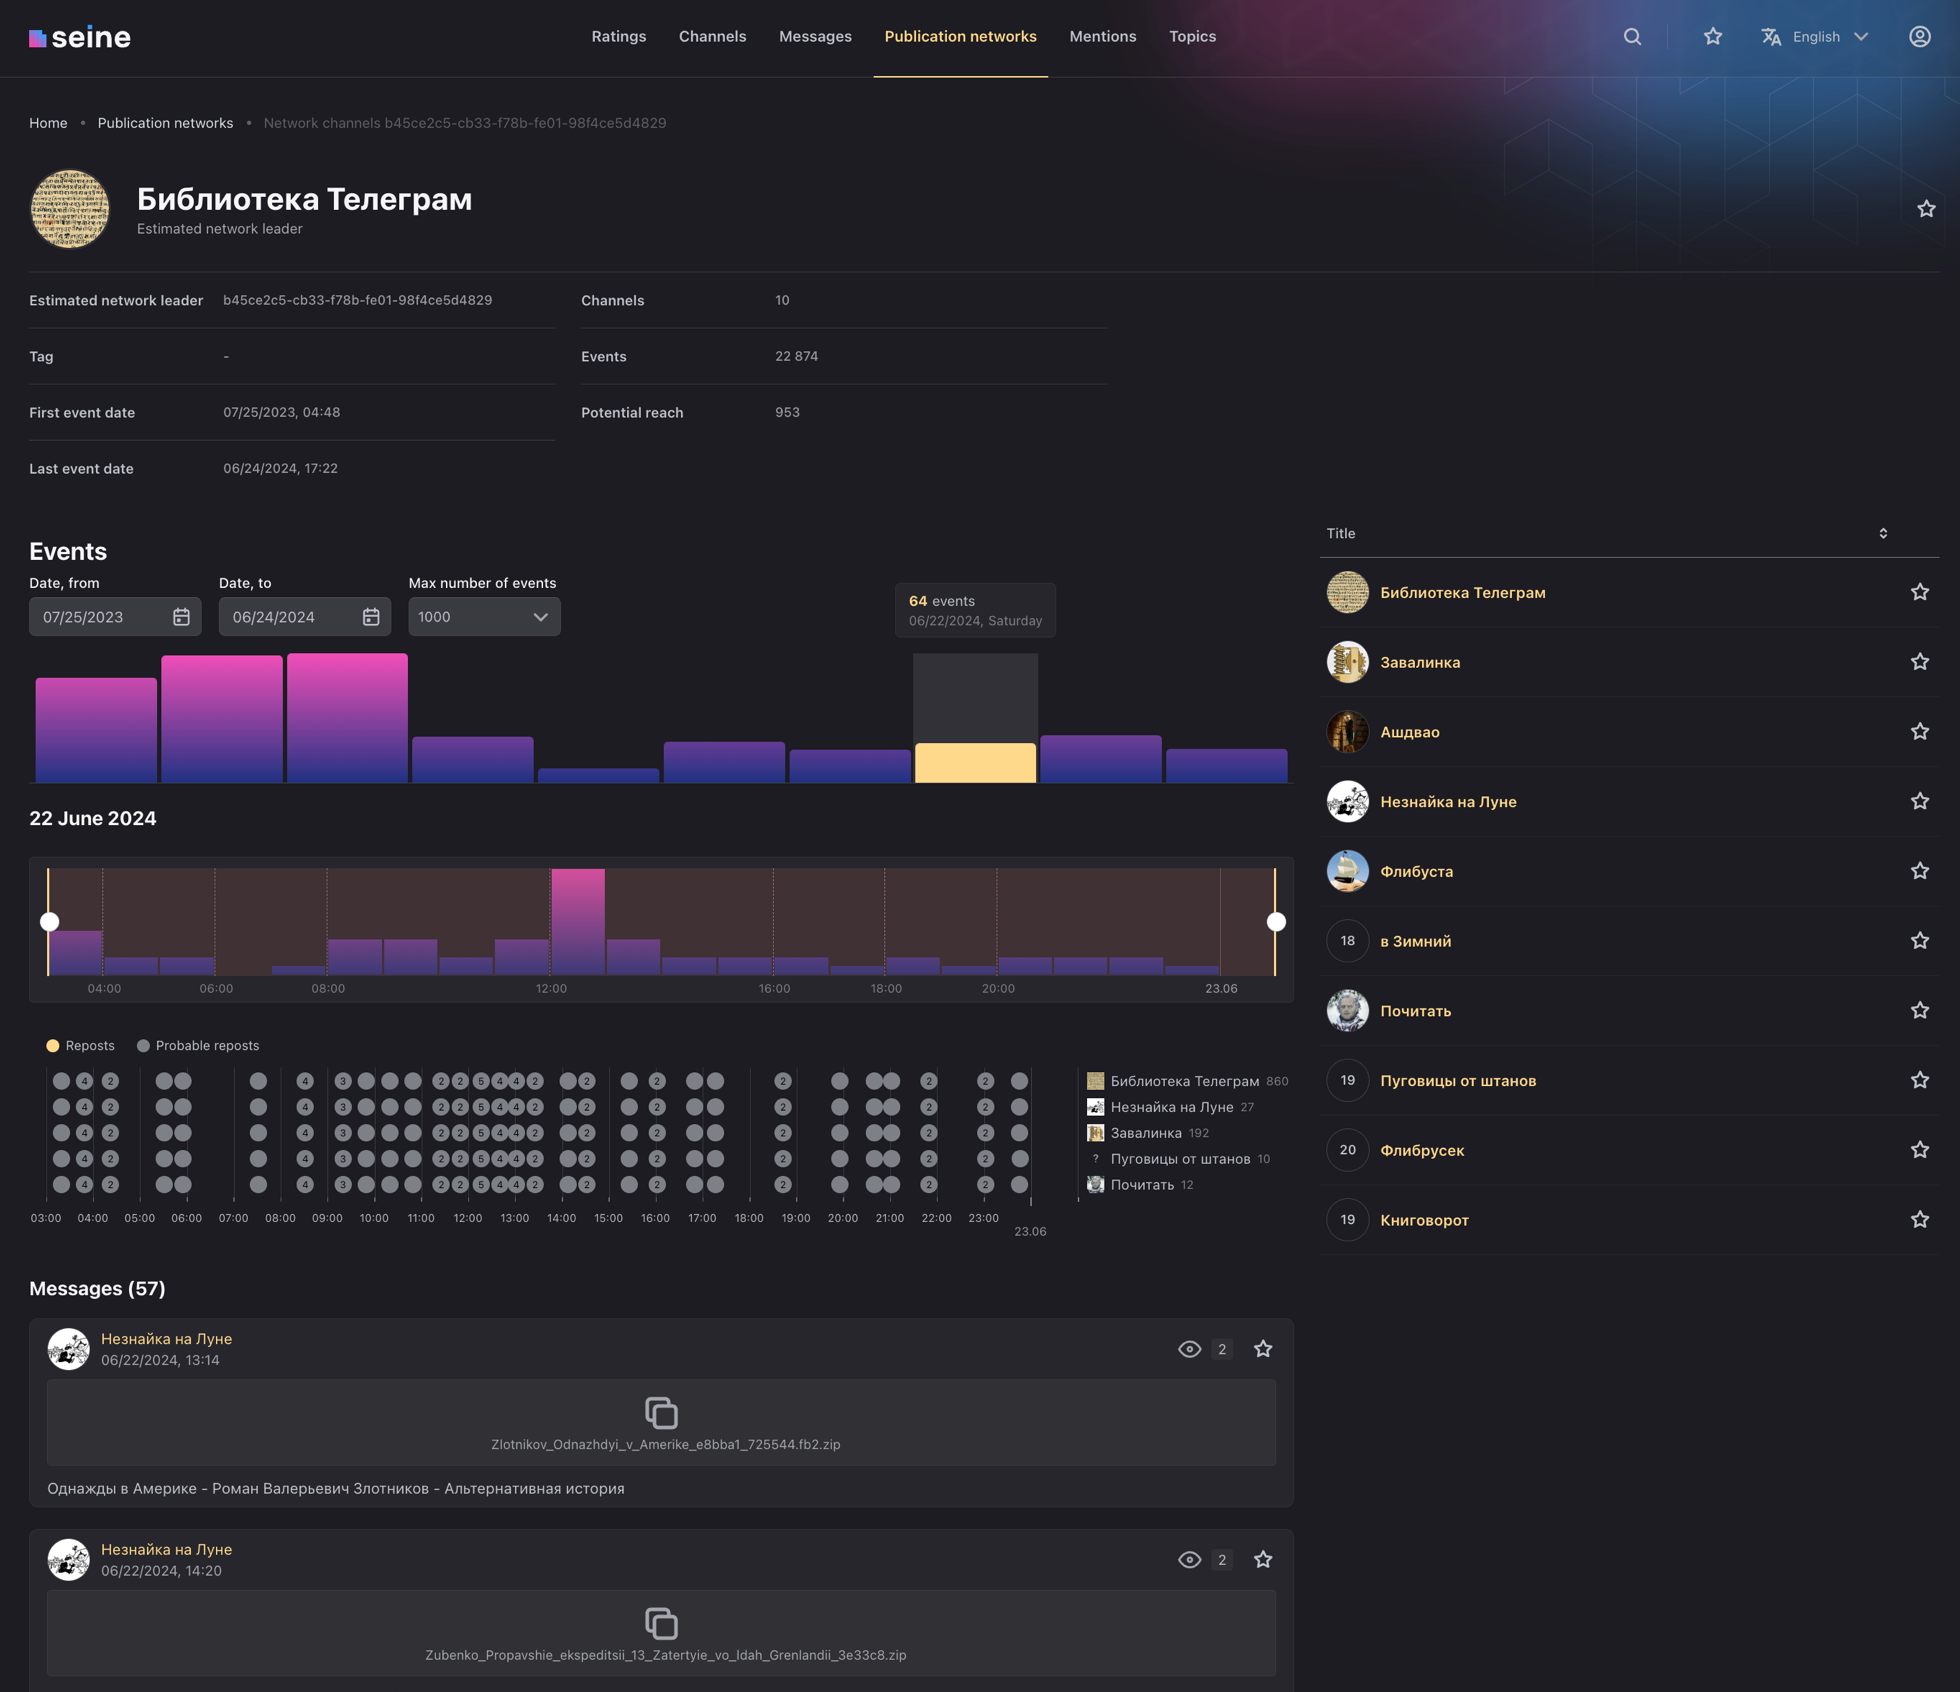Click the Home breadcrumb link
1960x1692 pixels.
(48, 122)
